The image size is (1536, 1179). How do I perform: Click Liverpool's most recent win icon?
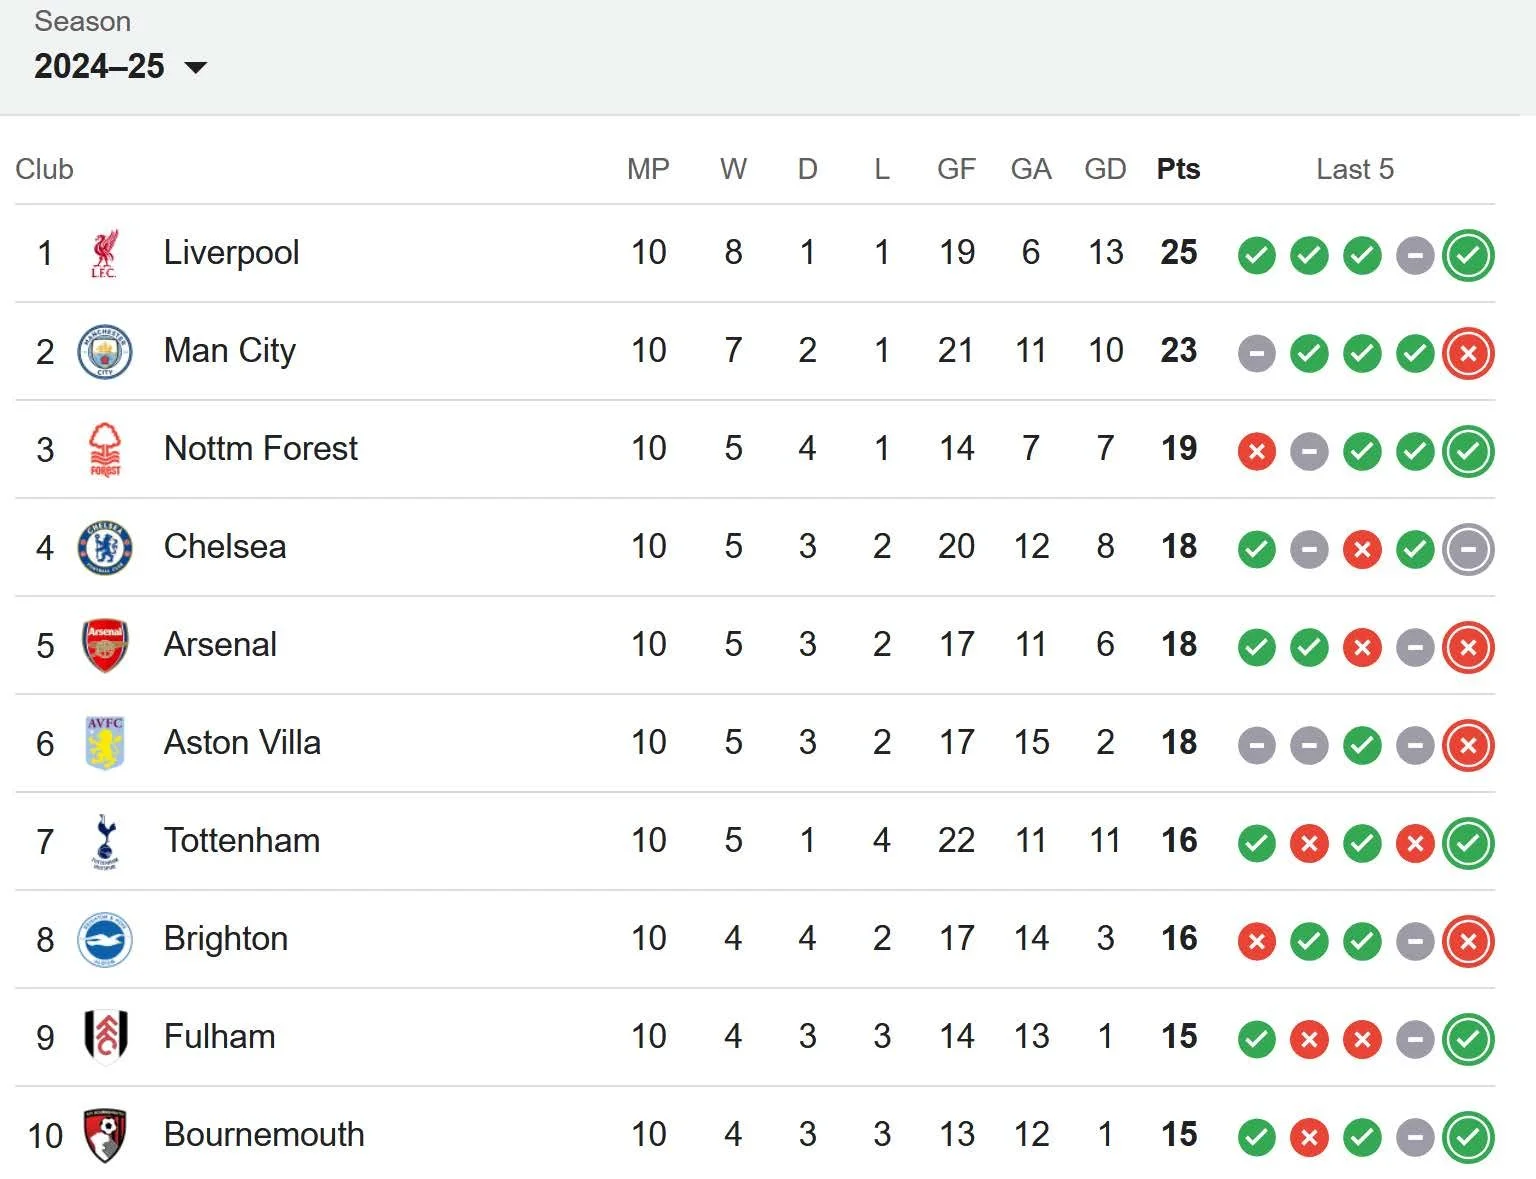1468,255
